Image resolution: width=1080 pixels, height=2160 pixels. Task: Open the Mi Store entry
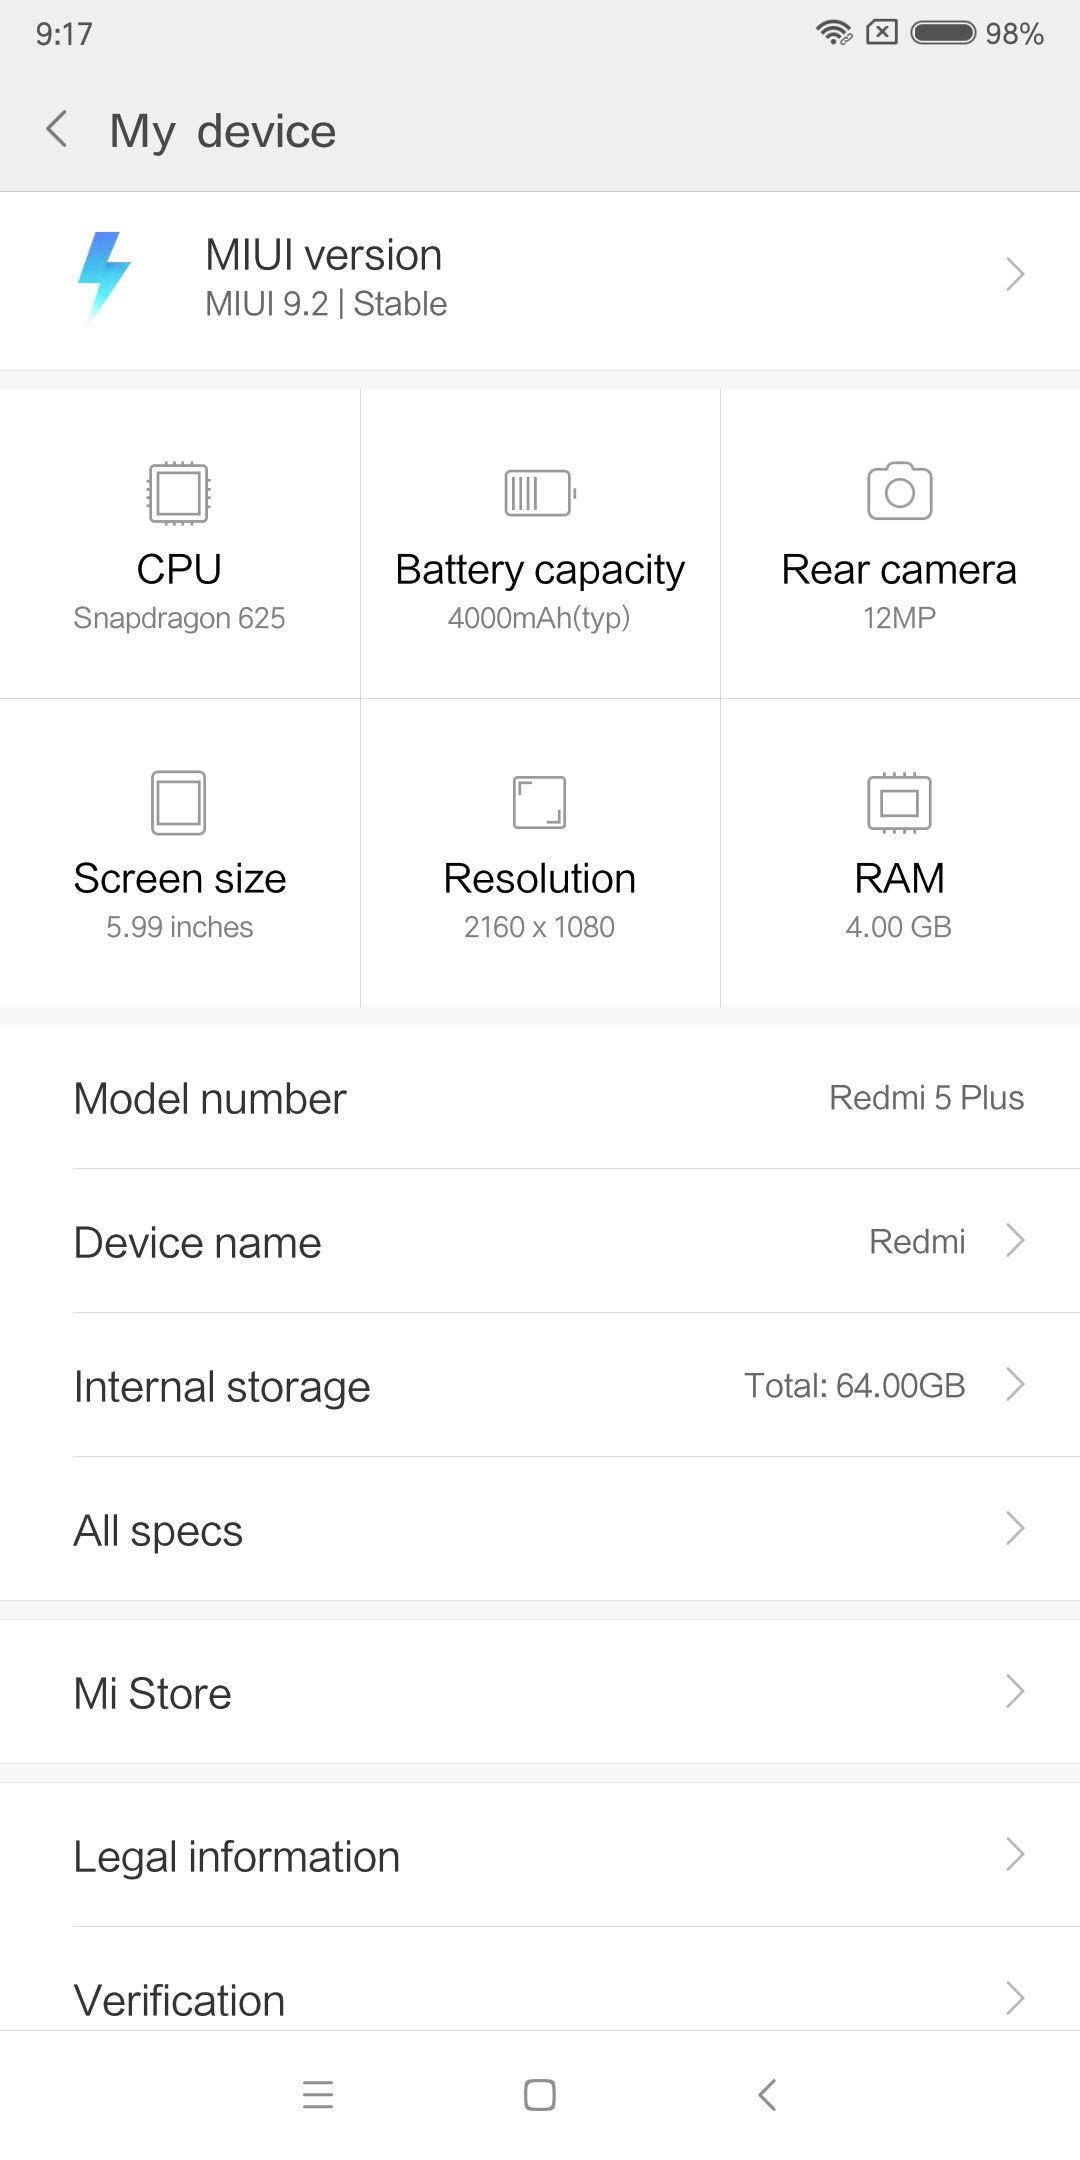(x=540, y=1693)
